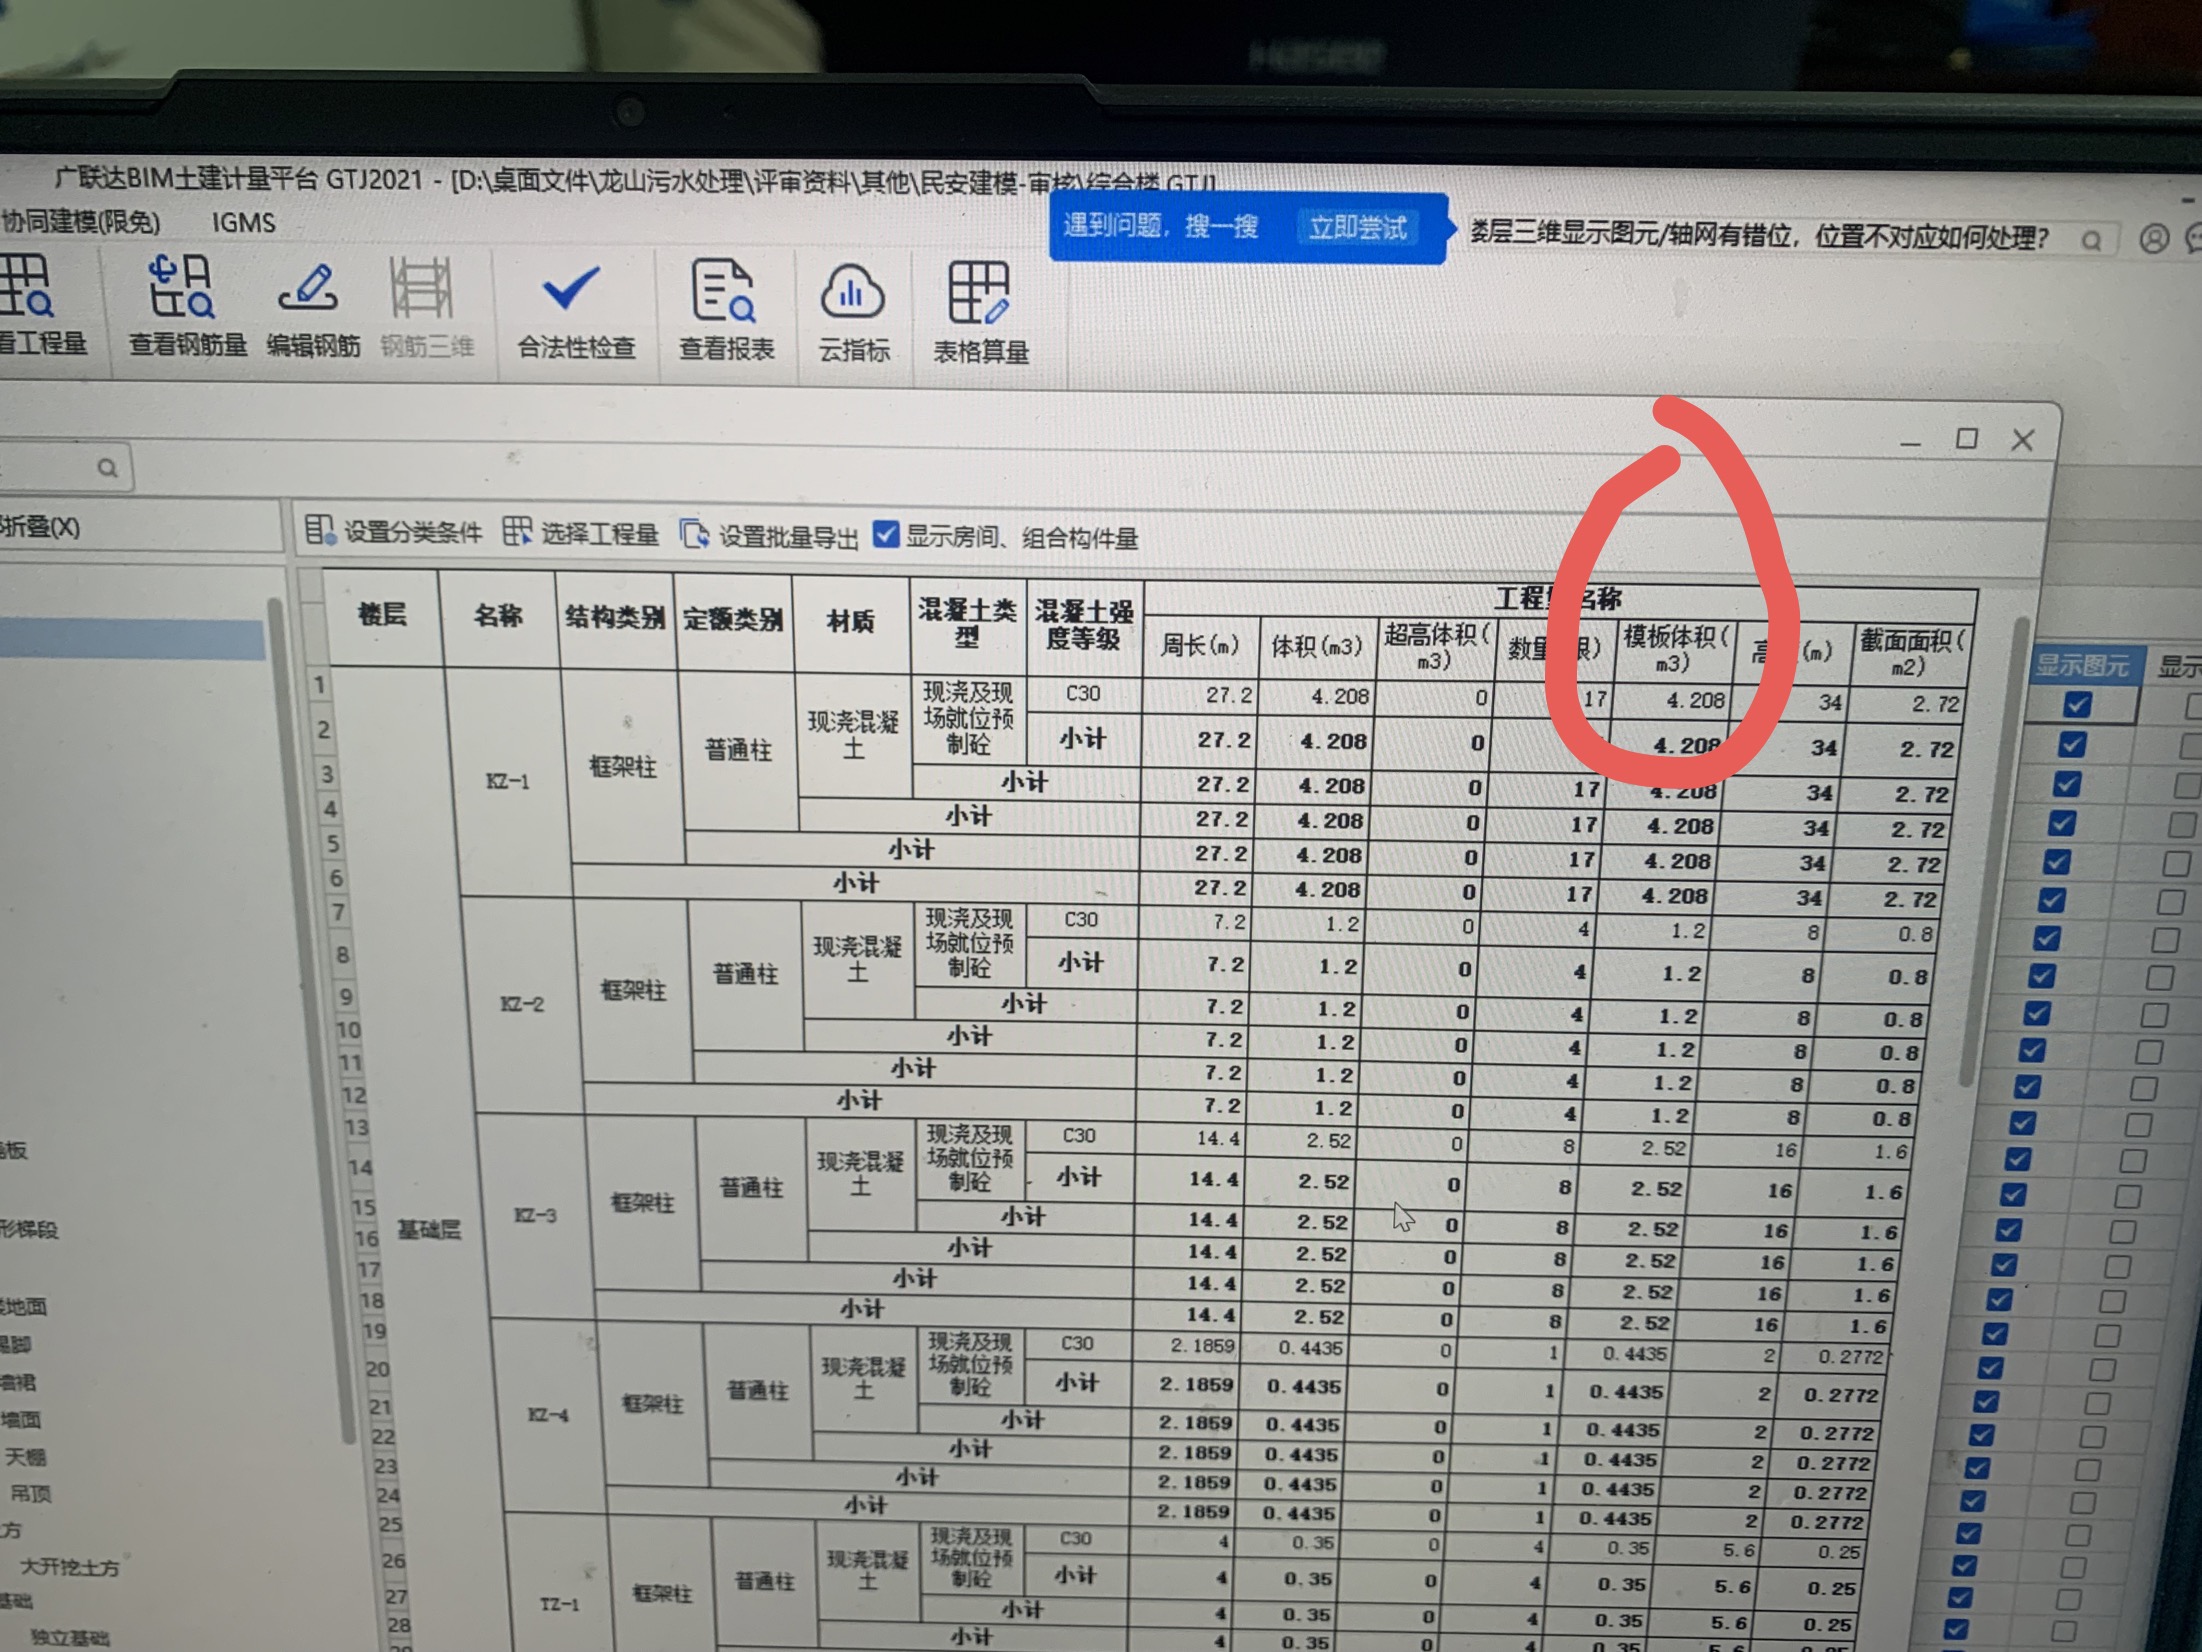The width and height of the screenshot is (2202, 1652).
Task: Open 钢筋三维 view
Action: [x=426, y=309]
